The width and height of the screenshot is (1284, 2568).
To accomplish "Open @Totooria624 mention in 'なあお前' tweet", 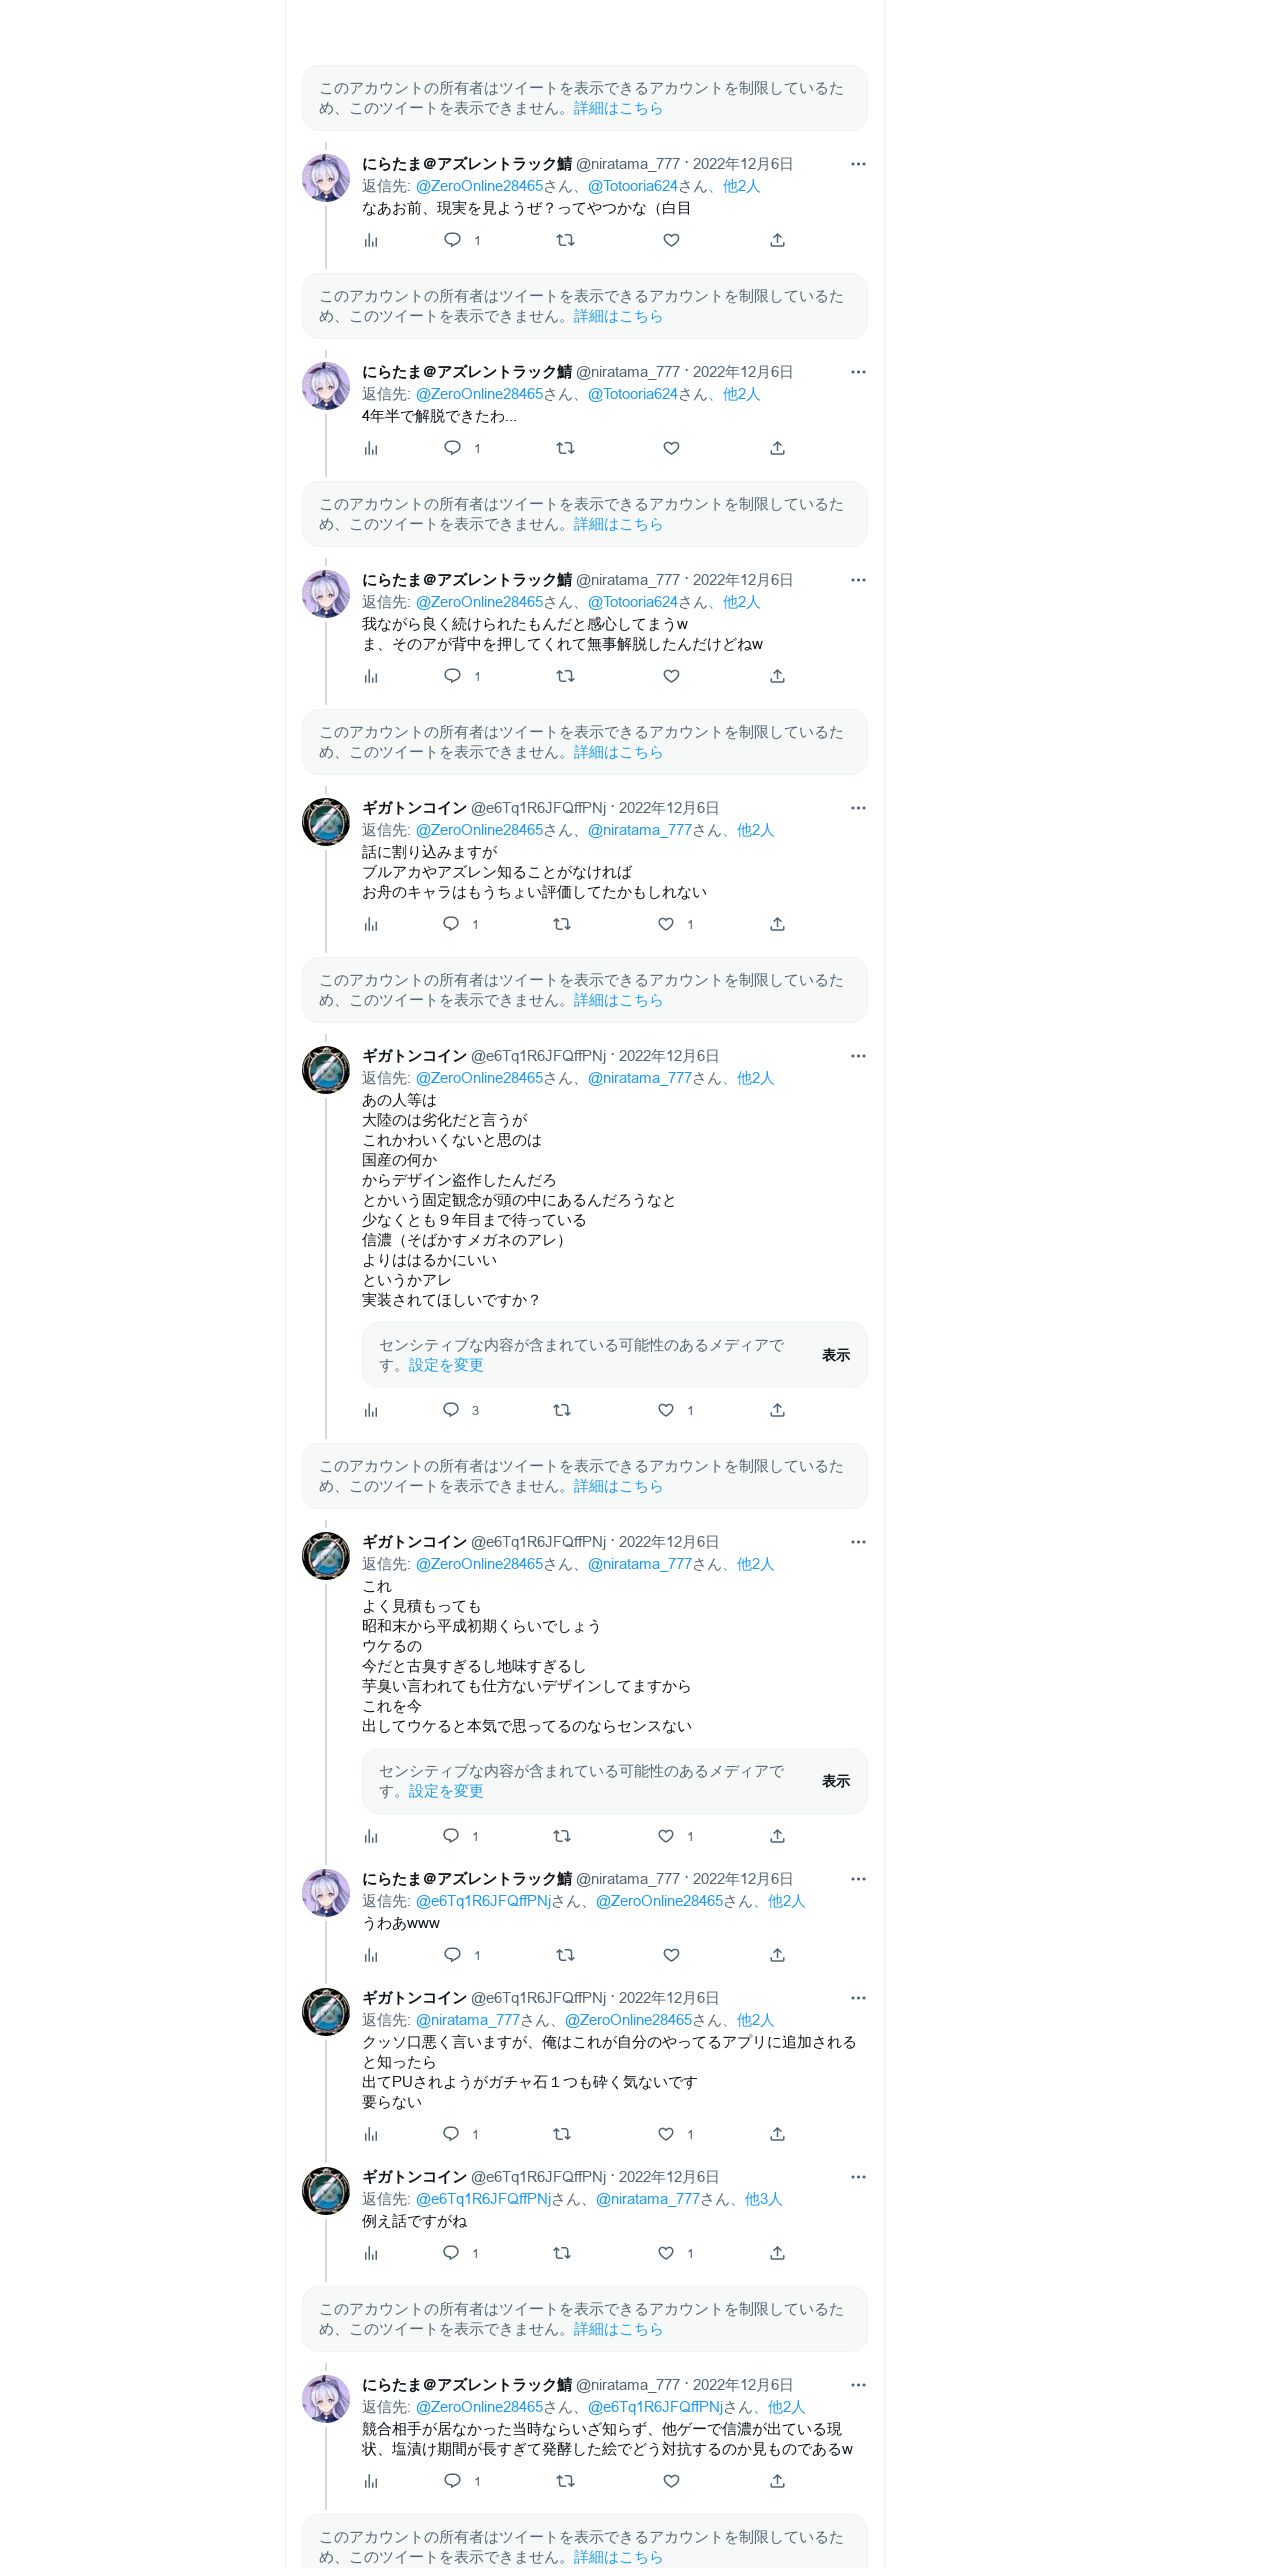I will 633,186.
